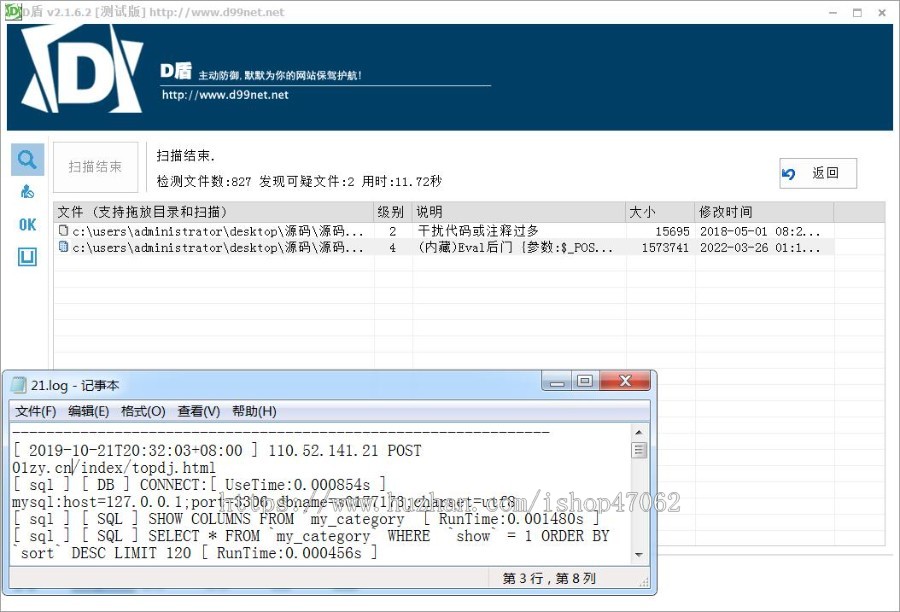Sort by the 修改时间 column header
The image size is (900, 612).
click(764, 212)
